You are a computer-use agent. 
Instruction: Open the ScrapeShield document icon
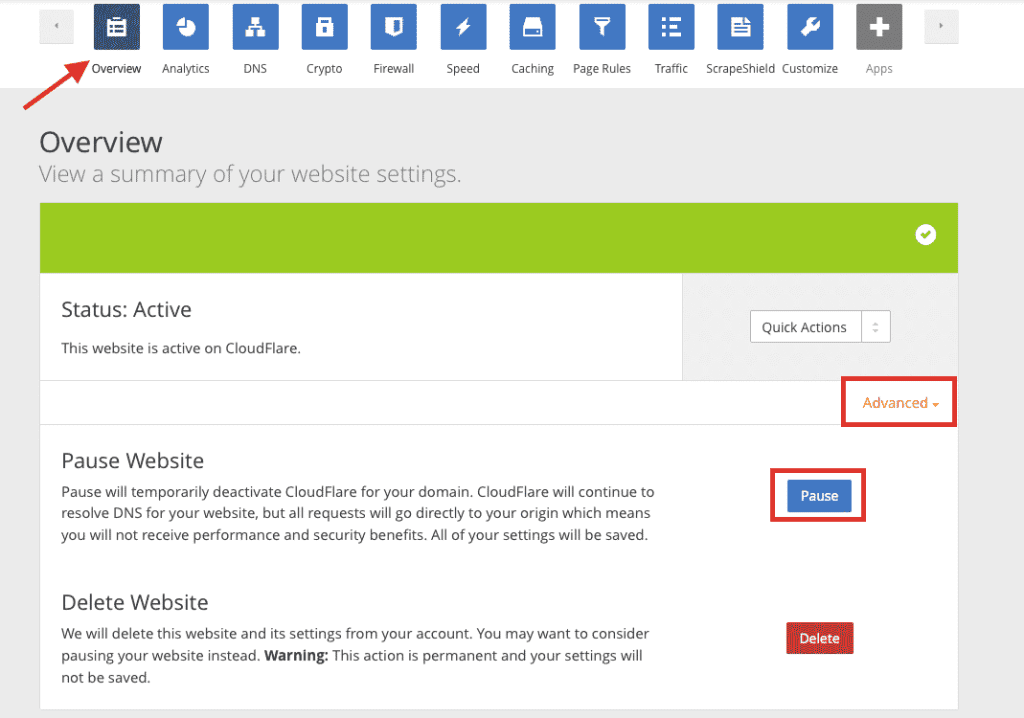point(740,27)
